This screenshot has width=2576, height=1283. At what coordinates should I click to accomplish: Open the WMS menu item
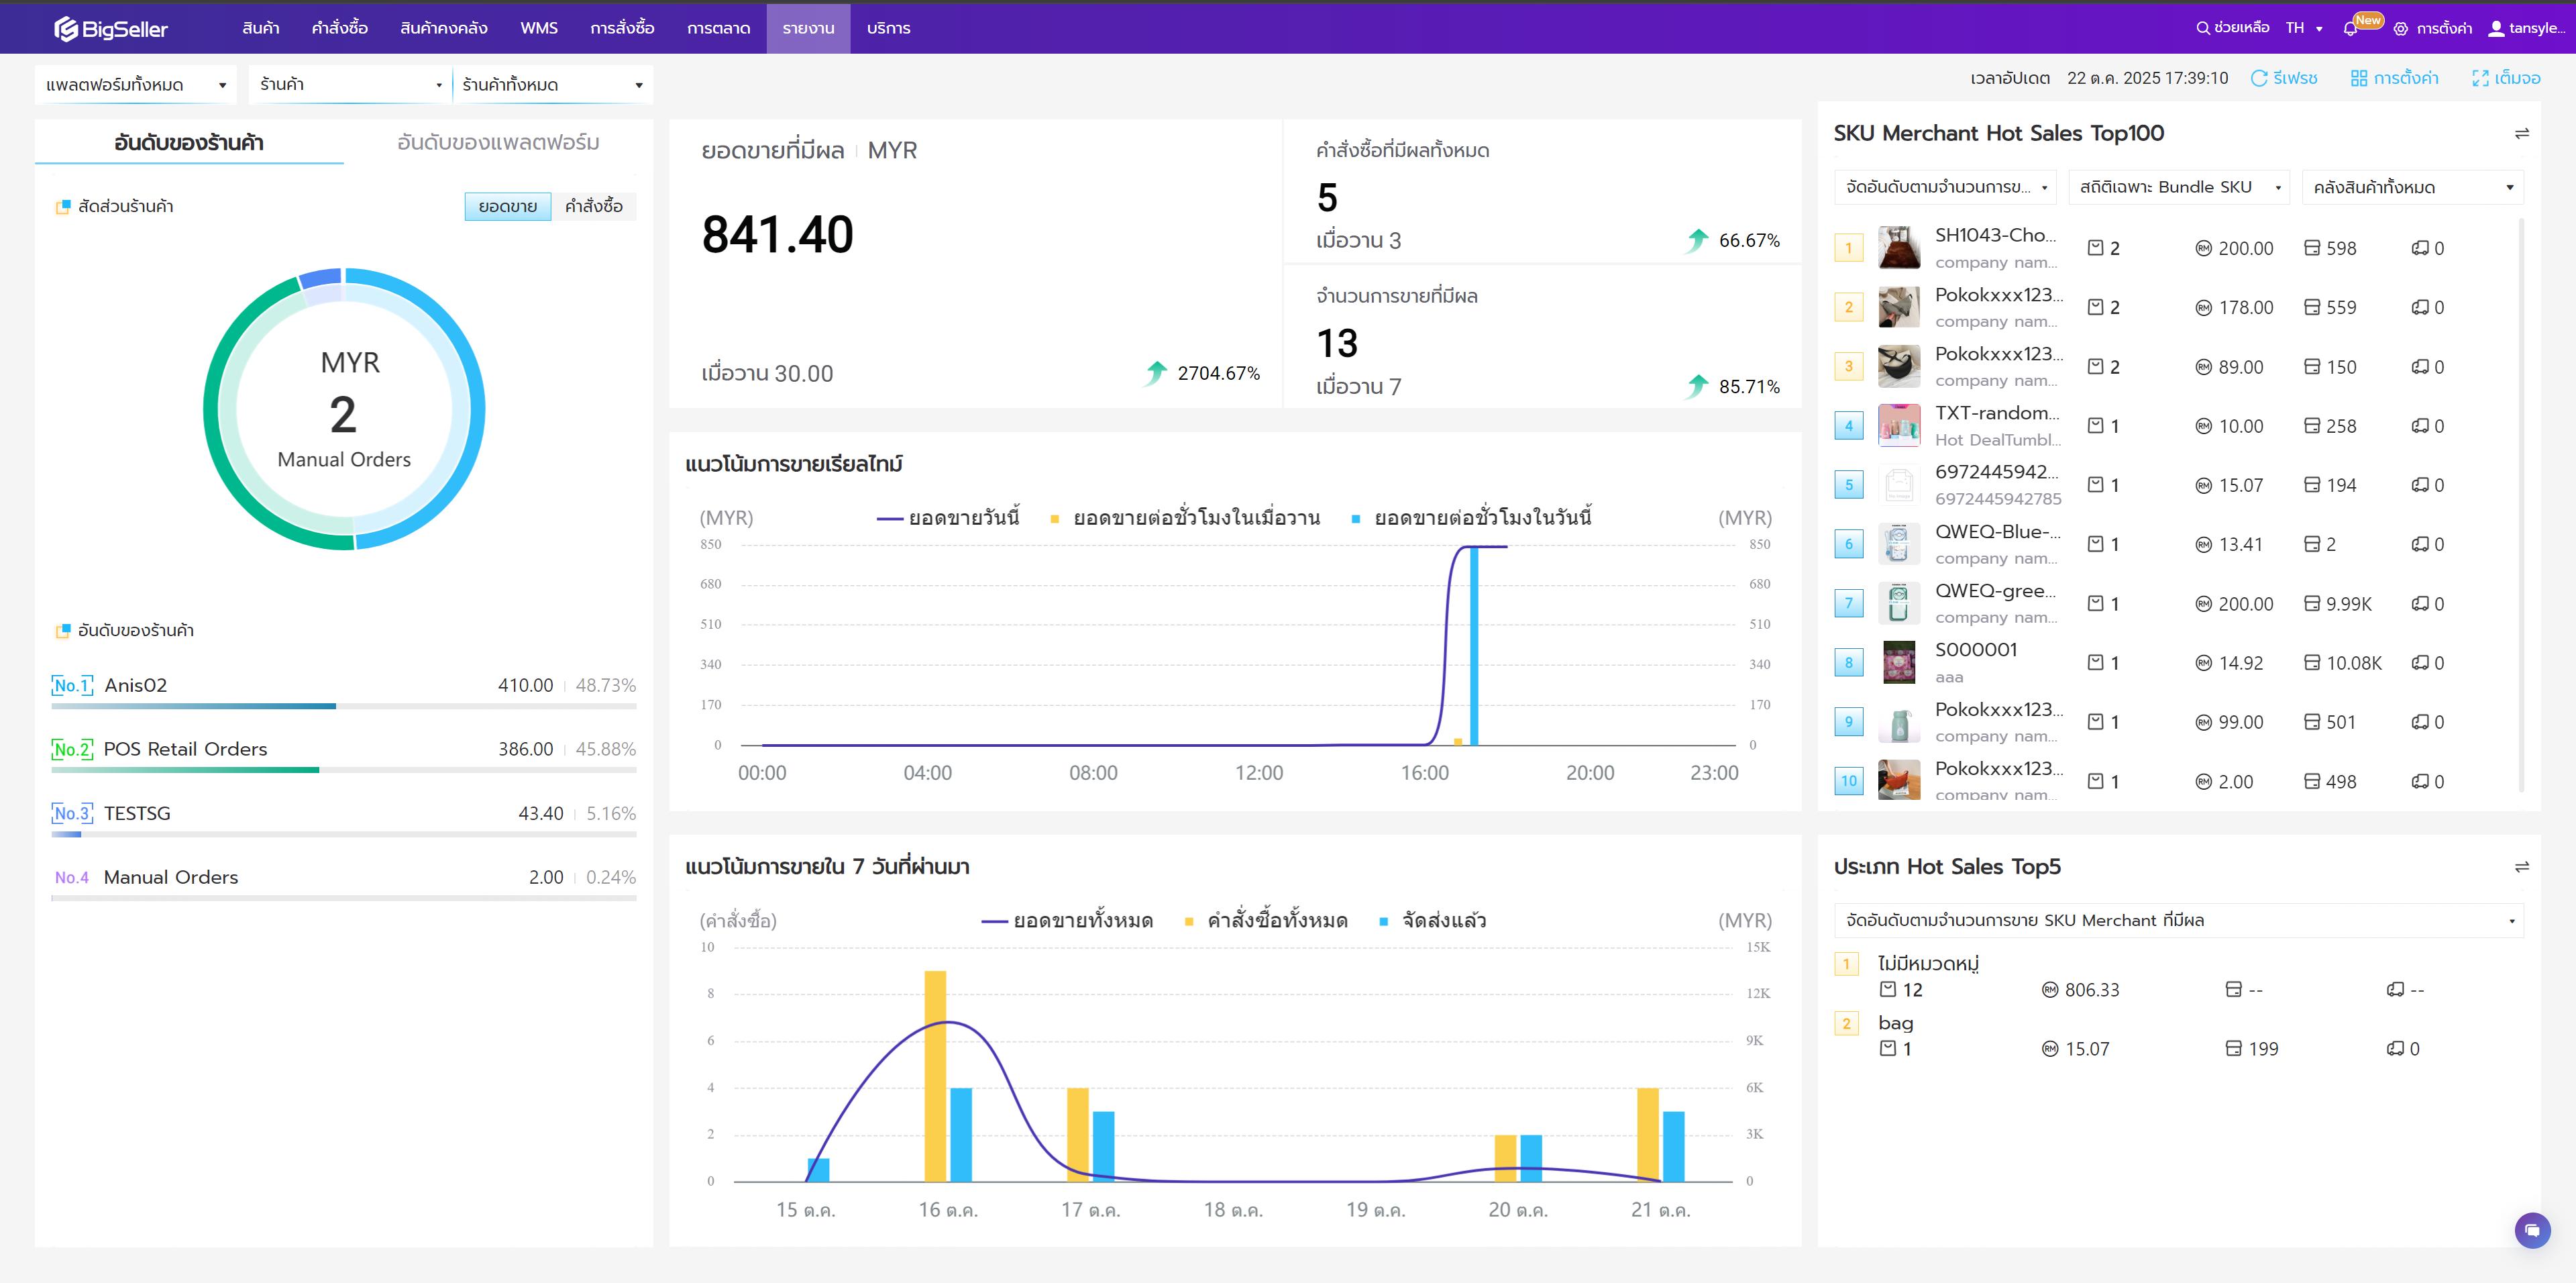point(538,28)
